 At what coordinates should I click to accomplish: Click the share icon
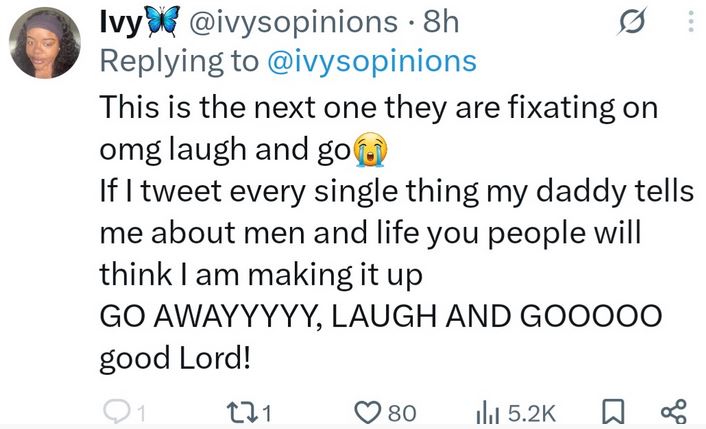point(673,412)
